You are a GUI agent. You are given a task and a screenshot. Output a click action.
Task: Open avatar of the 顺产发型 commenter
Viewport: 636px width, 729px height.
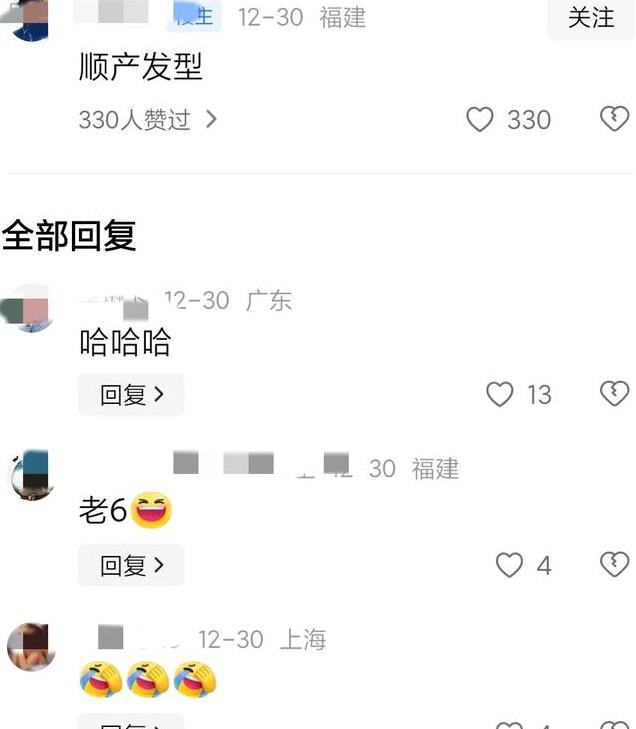tap(27, 20)
